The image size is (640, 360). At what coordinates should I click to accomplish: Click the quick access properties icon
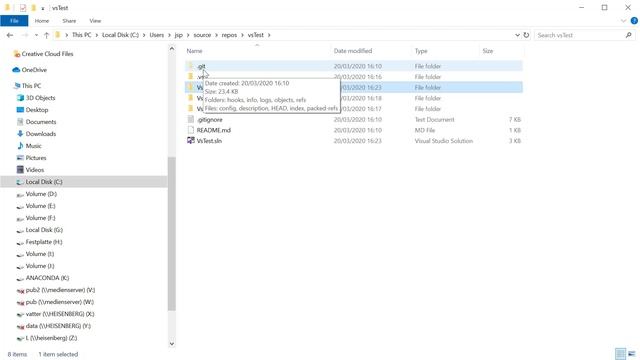click(23, 8)
